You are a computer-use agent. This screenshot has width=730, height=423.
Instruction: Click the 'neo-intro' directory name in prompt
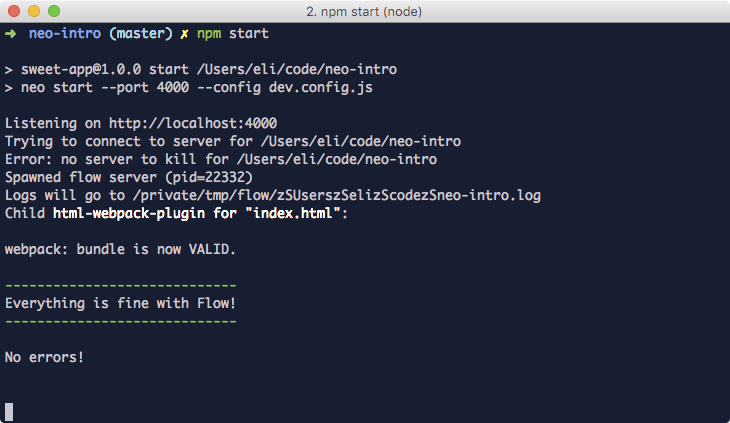coord(65,34)
